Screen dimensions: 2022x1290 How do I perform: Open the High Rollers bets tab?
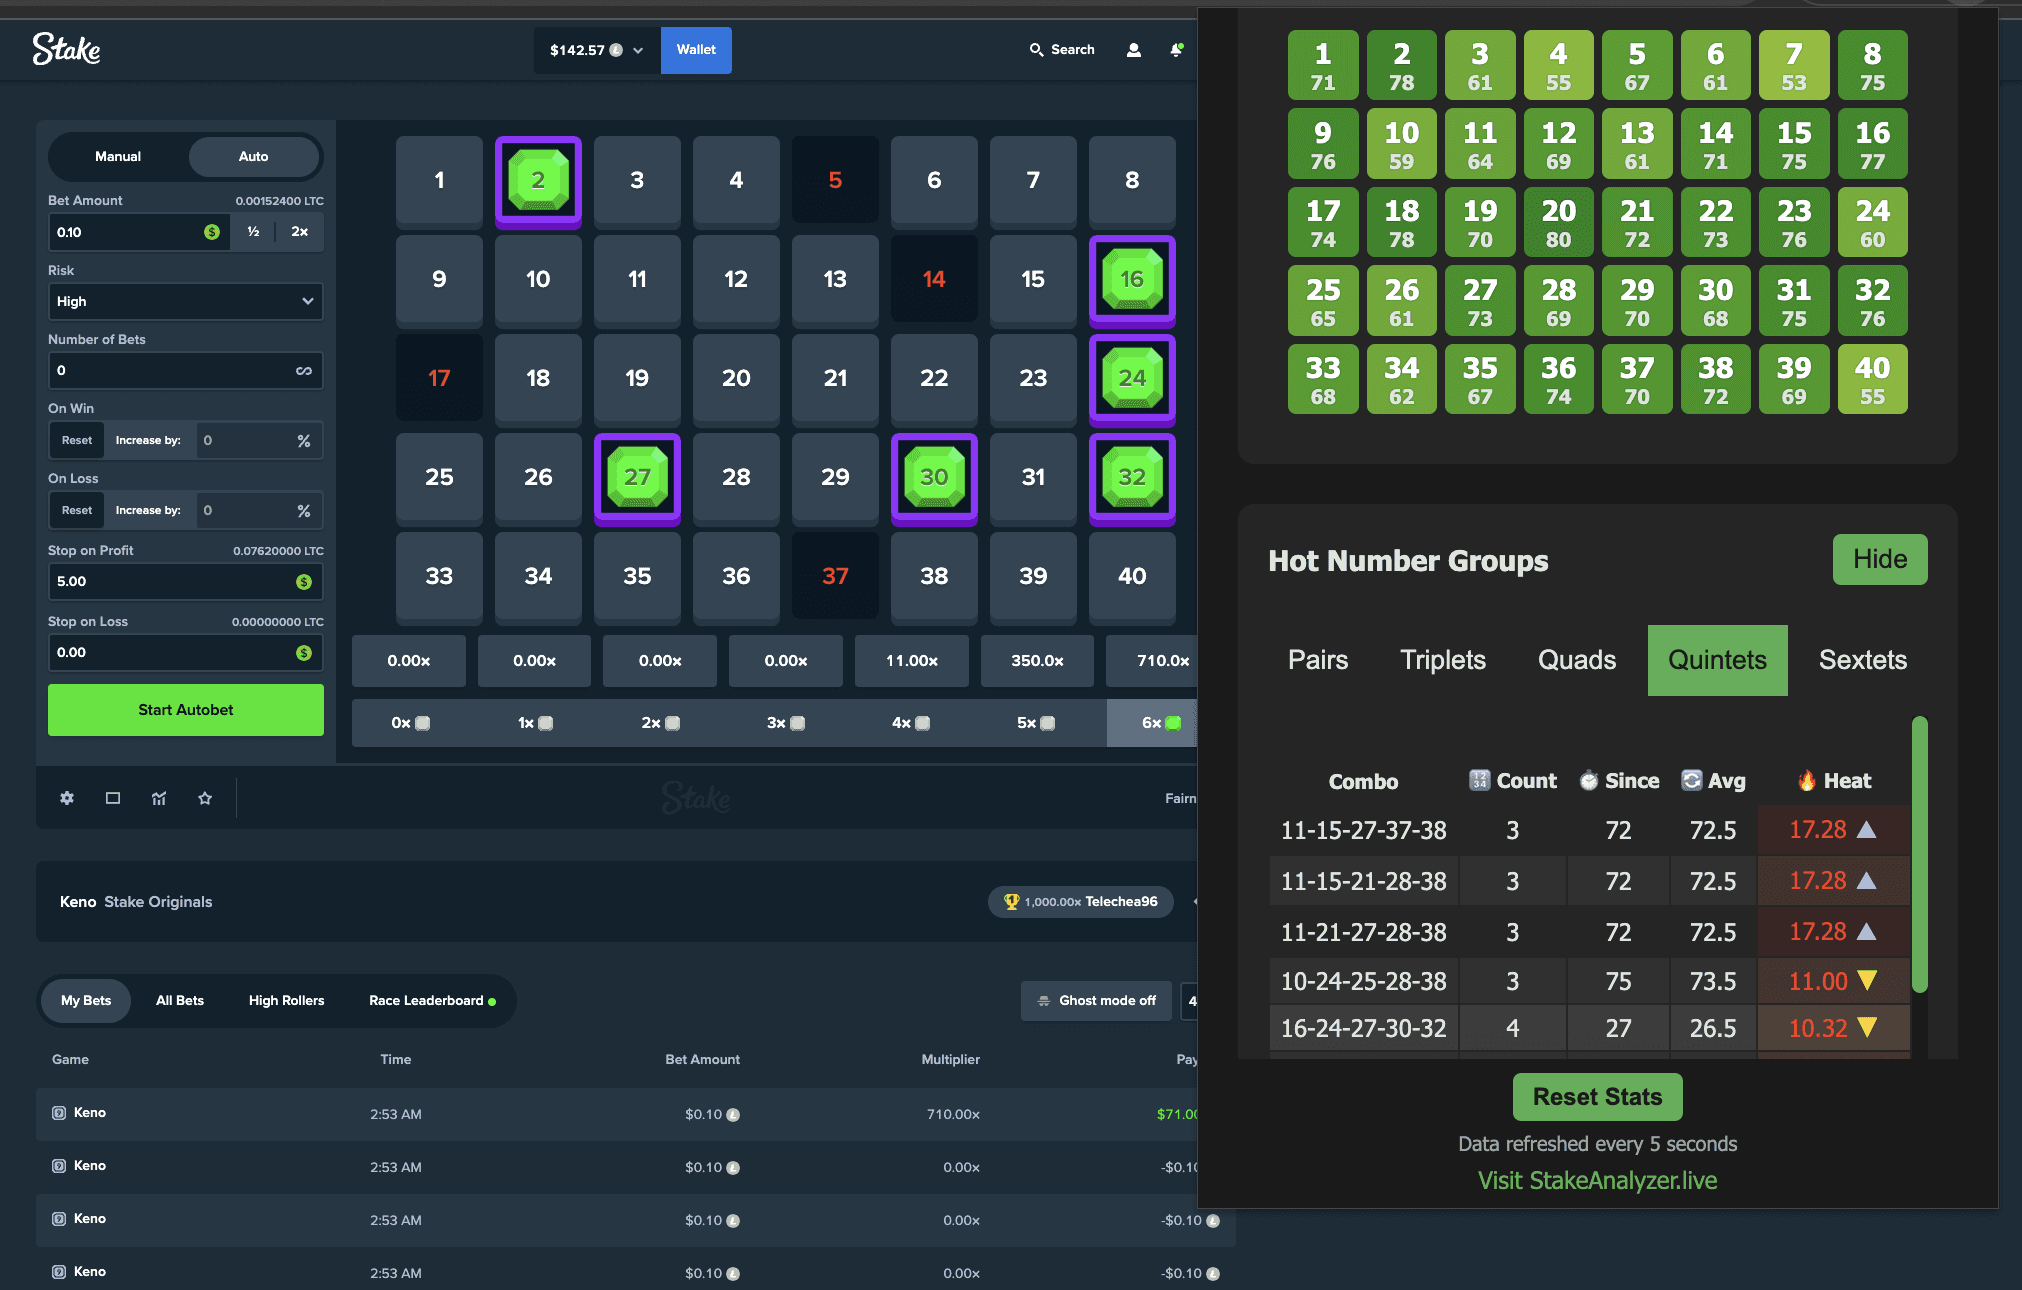click(286, 1000)
